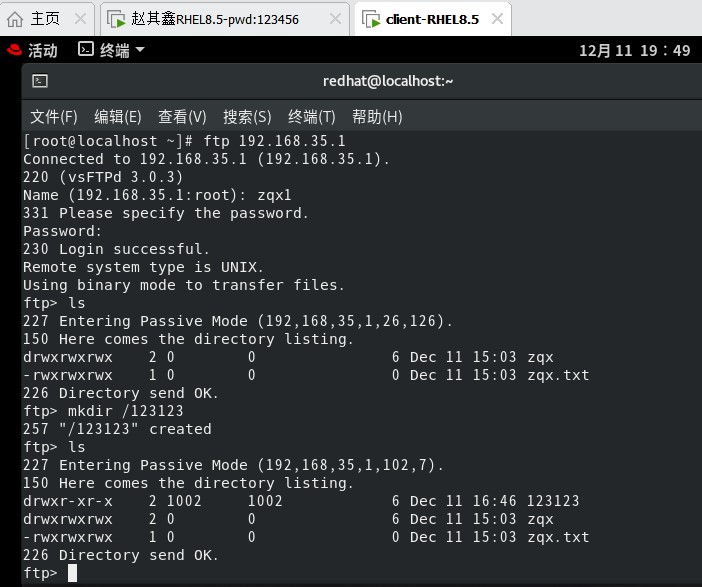Click '220 (vsFTPd 3.0.3)' line
This screenshot has height=587, width=702.
[x=103, y=177]
